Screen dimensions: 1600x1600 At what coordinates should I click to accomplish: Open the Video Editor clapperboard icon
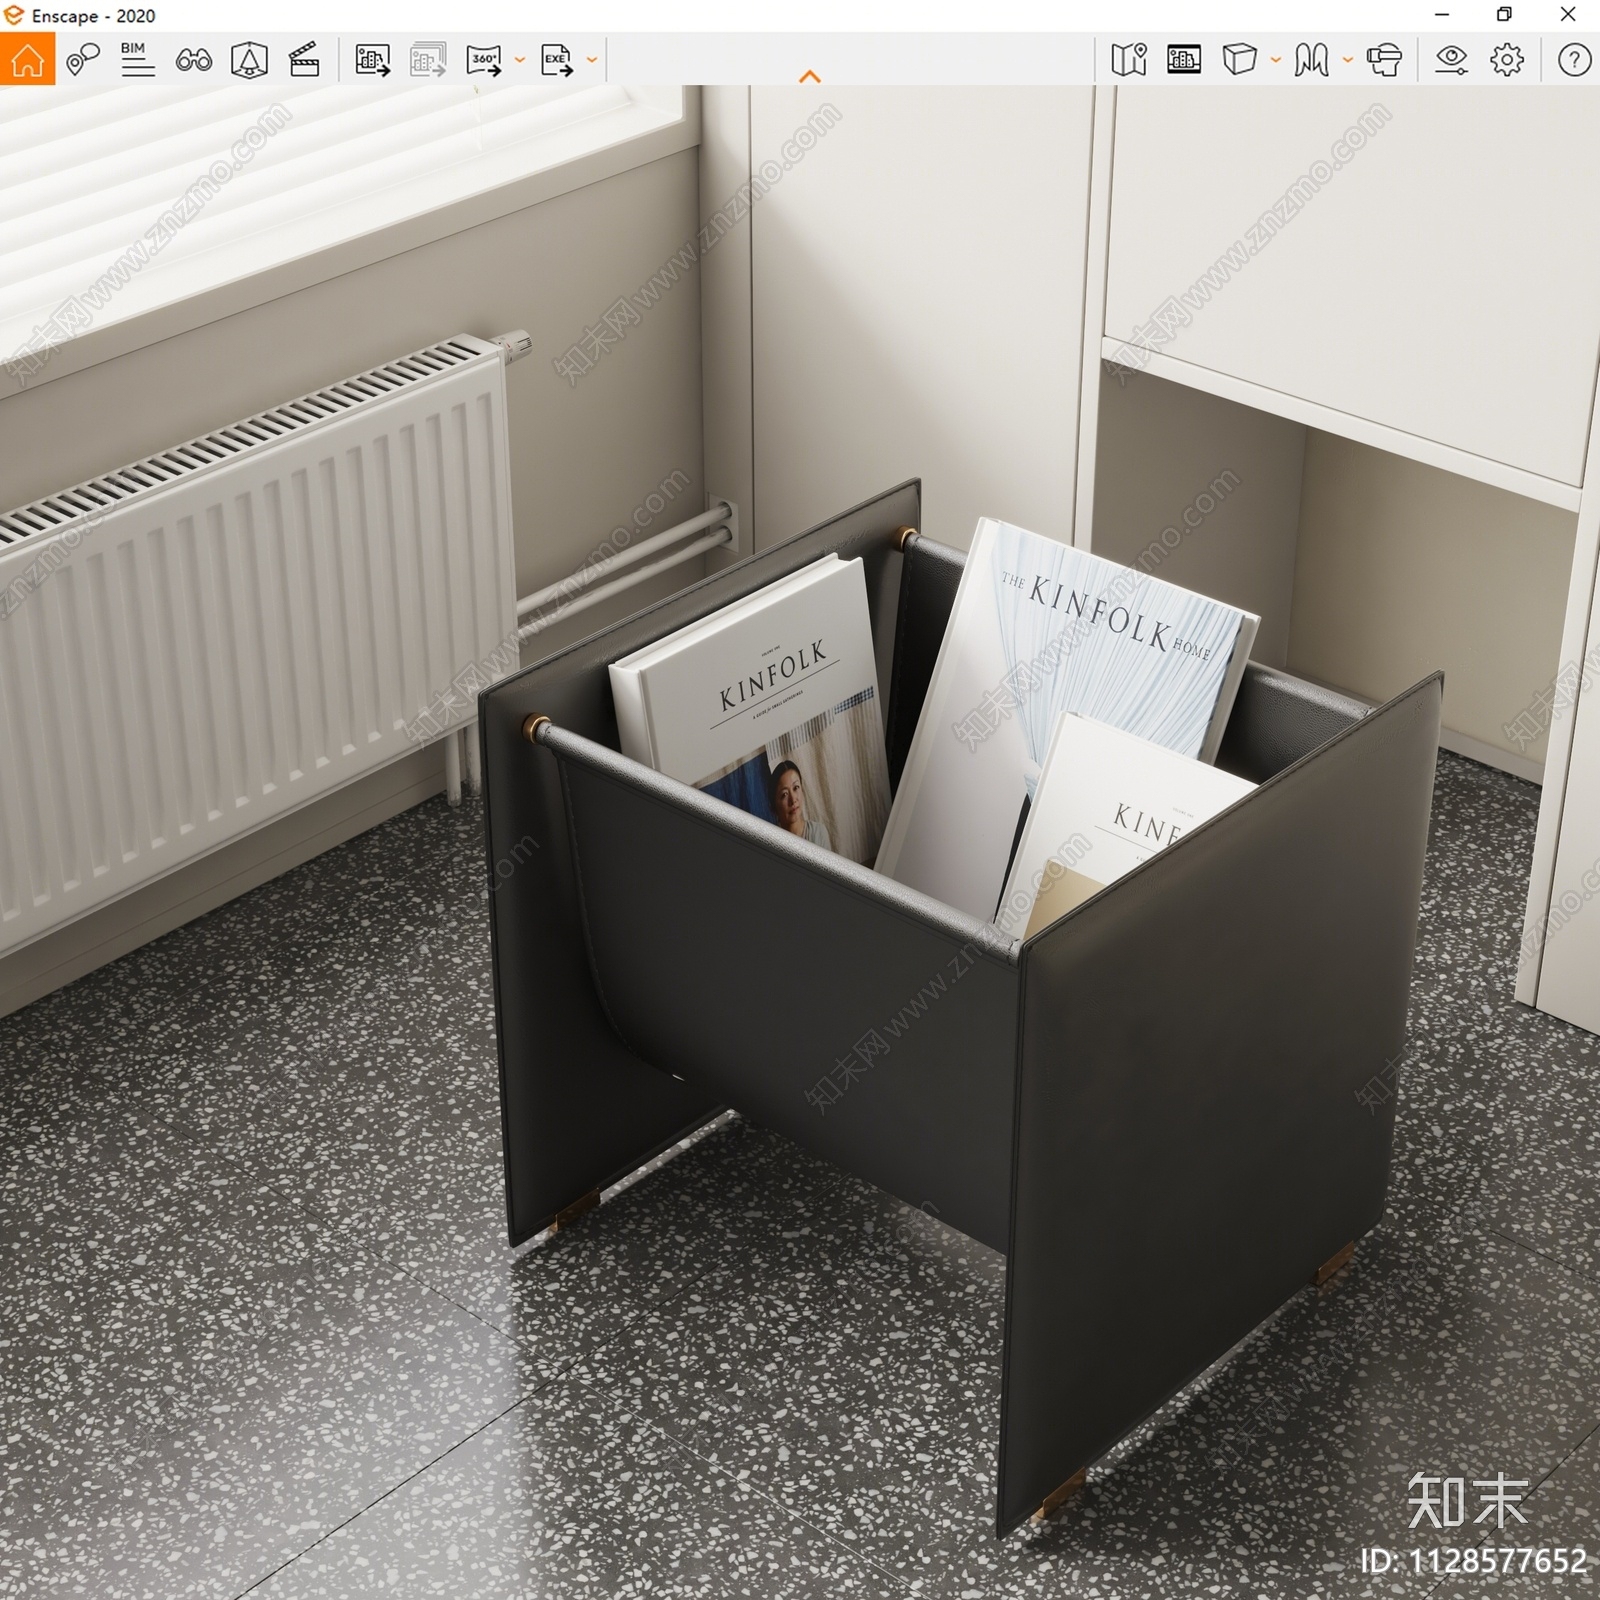click(x=304, y=60)
